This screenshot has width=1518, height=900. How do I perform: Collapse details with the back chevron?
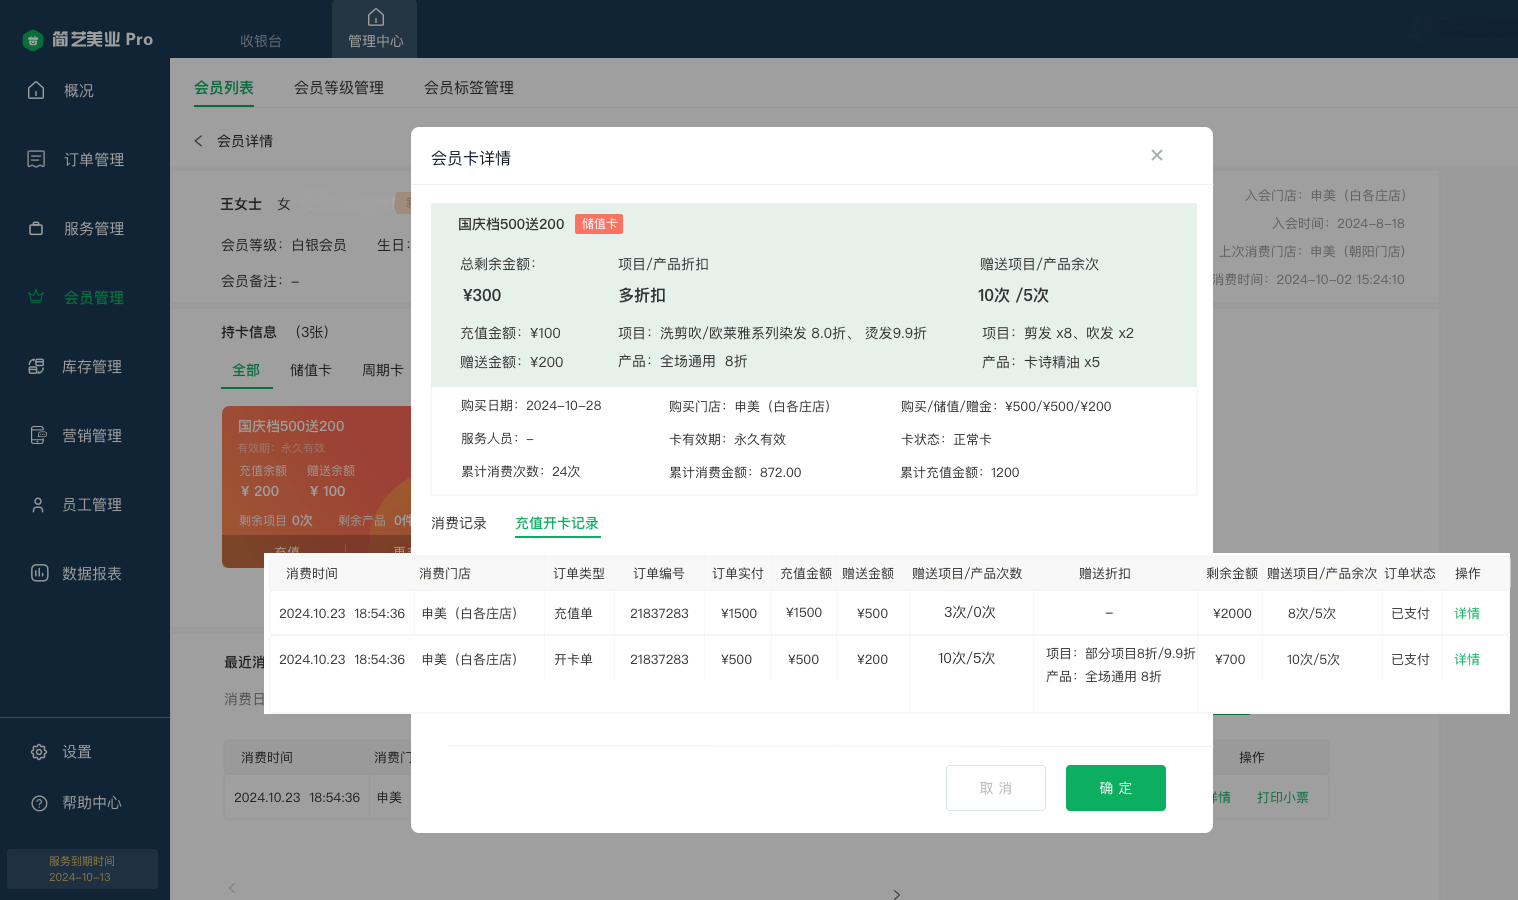click(198, 140)
